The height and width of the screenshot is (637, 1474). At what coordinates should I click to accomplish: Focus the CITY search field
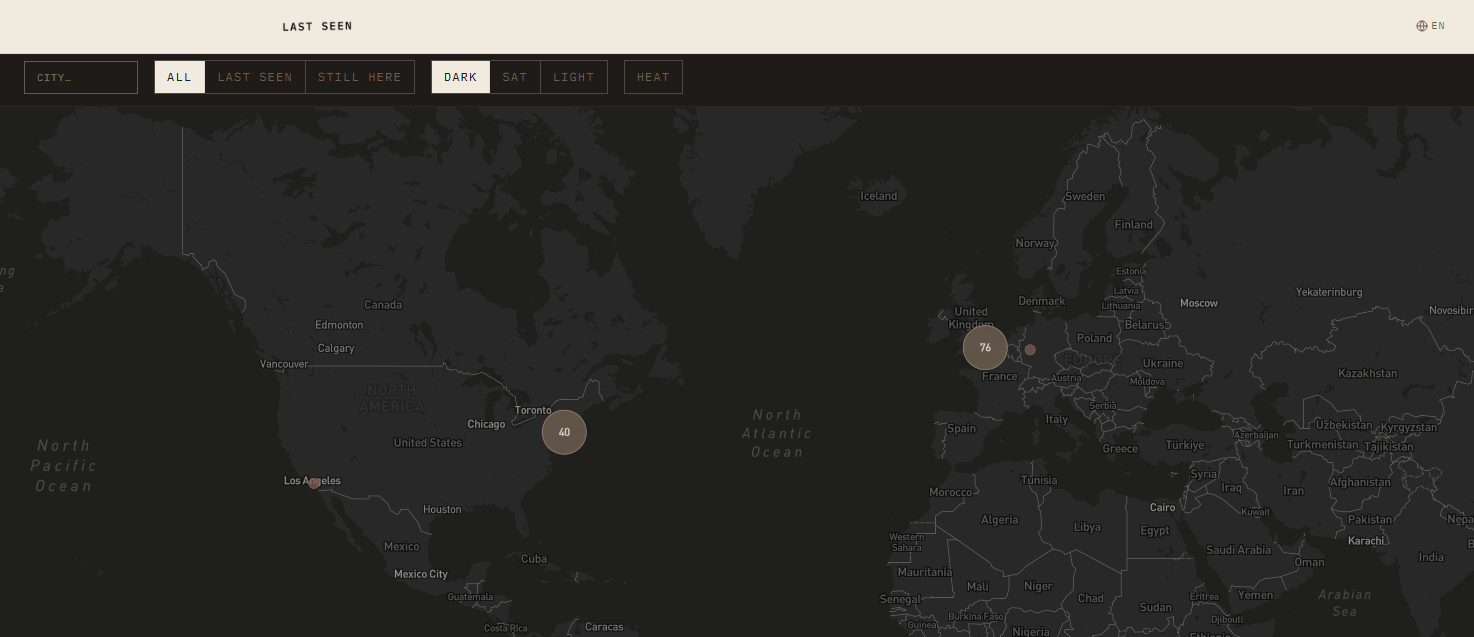tap(81, 77)
